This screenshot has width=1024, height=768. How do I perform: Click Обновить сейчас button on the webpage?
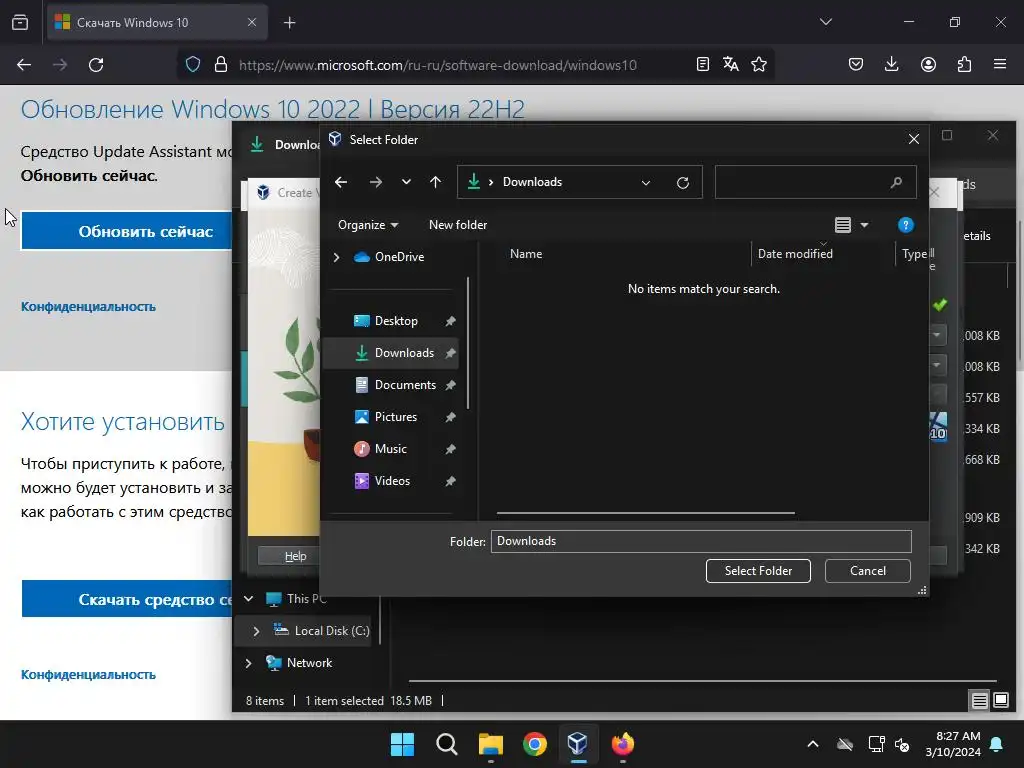127,231
